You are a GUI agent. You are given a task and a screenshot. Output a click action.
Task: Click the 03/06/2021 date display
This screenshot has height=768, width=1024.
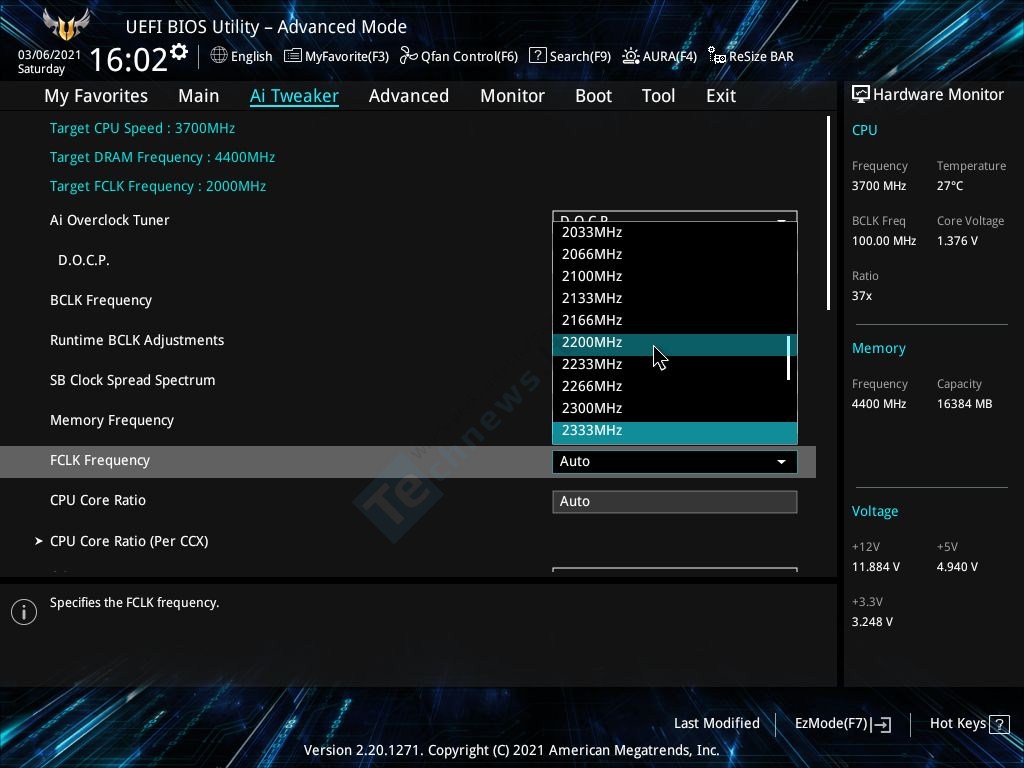49,55
